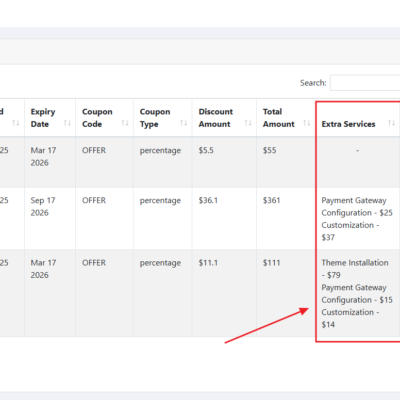Image resolution: width=400 pixels, height=400 pixels.
Task: Select the Sep 17 2026 expiry date
Action: click(43, 206)
